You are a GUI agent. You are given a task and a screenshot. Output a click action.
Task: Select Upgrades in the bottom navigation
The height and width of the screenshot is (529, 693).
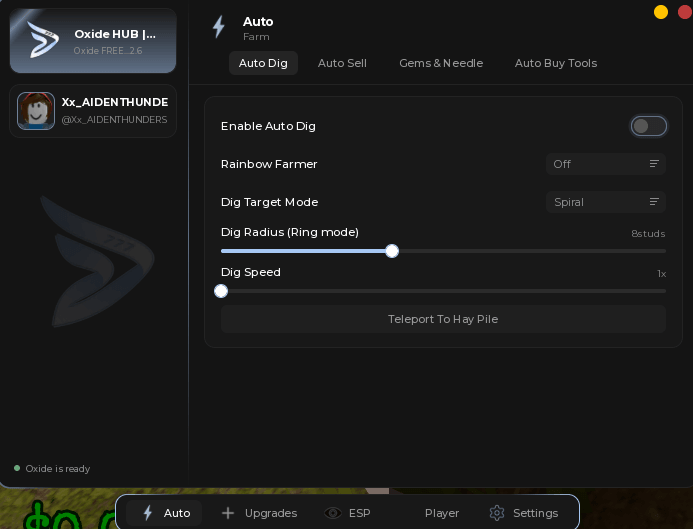pos(259,513)
